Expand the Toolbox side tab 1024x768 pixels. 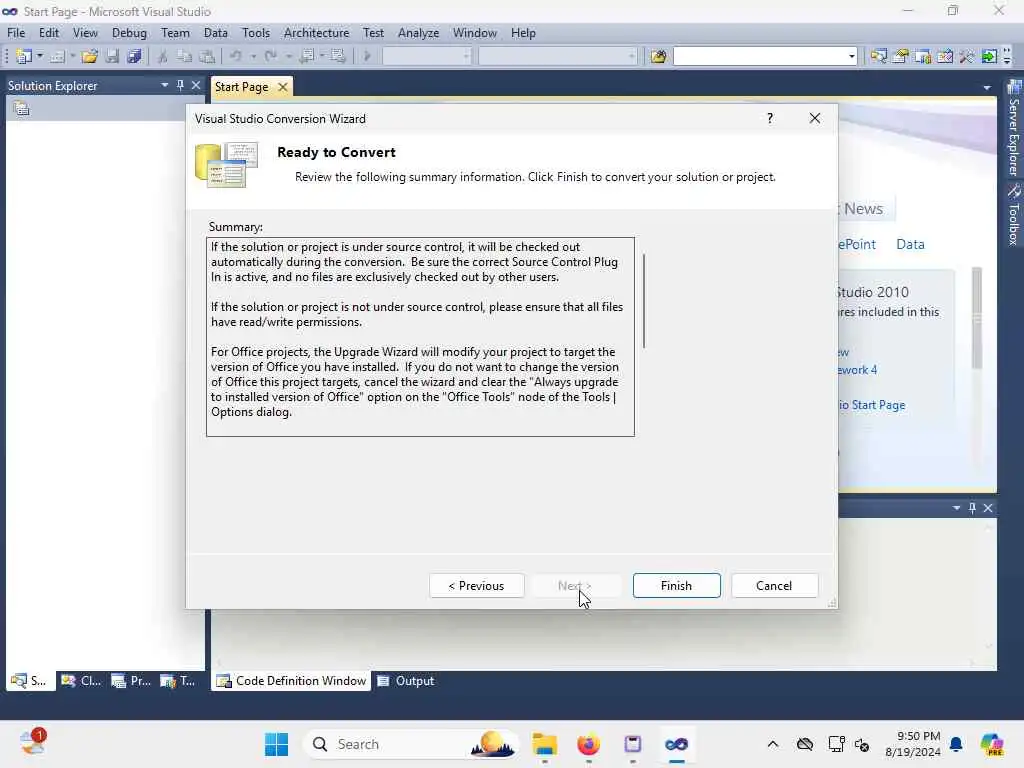click(1014, 215)
